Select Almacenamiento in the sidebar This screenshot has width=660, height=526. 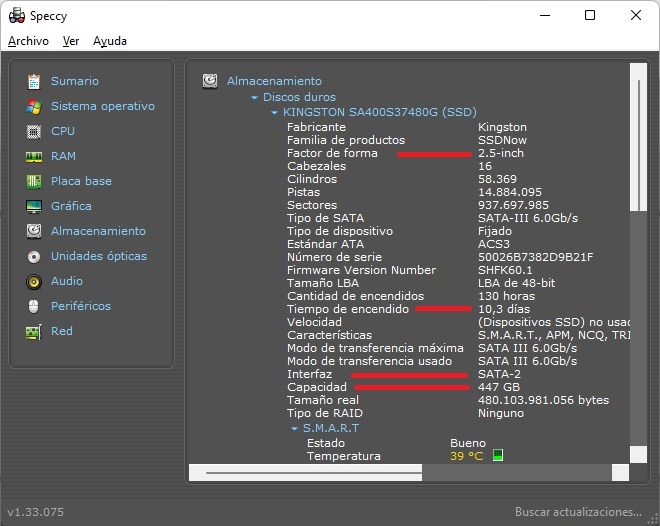pyautogui.click(x=98, y=231)
